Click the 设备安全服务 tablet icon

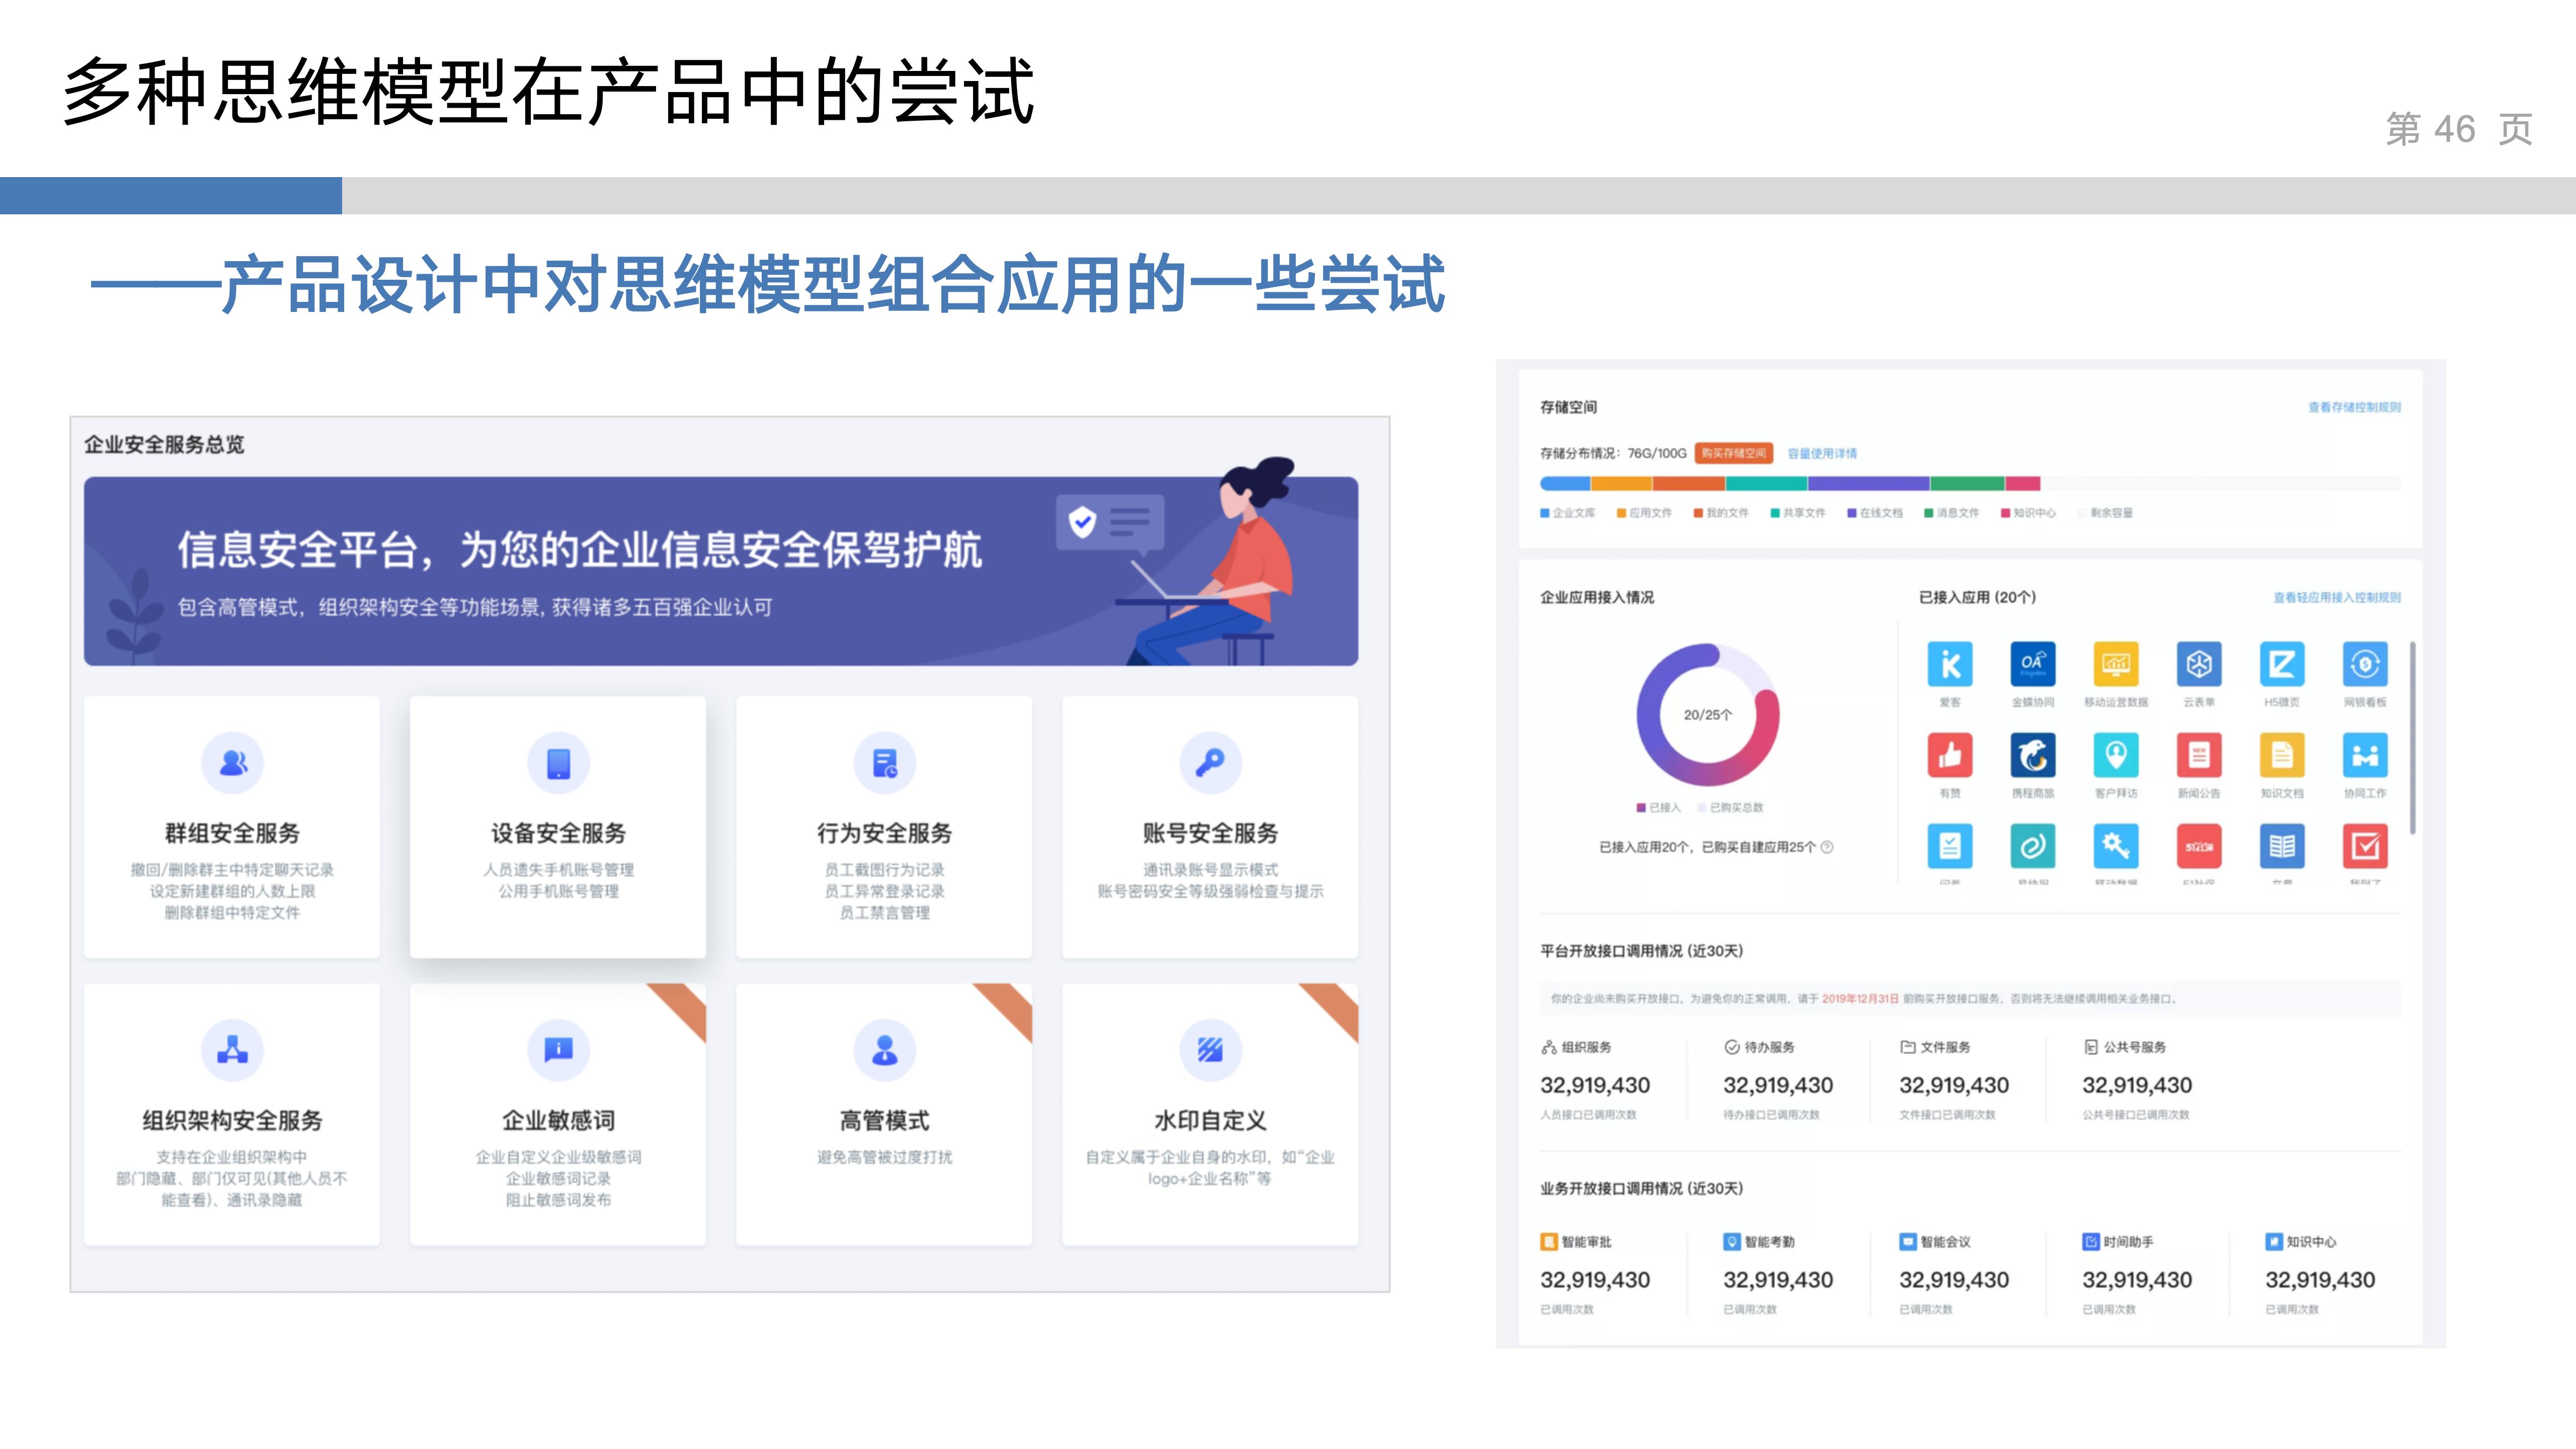coord(559,763)
